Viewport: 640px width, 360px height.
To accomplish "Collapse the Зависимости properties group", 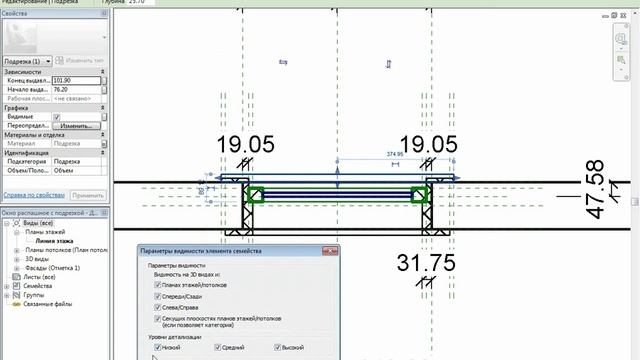I will (102, 72).
